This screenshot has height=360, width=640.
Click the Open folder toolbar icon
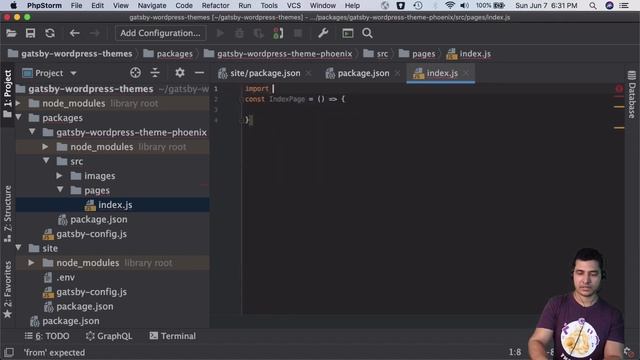pyautogui.click(x=11, y=33)
